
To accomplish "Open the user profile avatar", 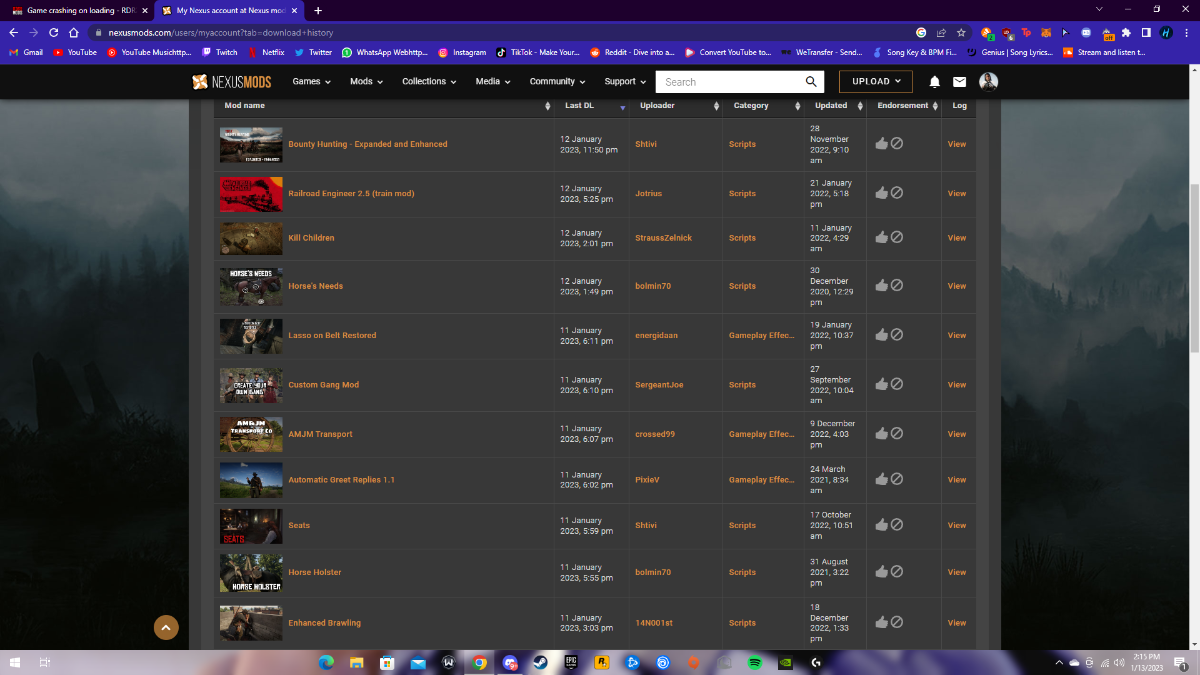I will pos(988,82).
